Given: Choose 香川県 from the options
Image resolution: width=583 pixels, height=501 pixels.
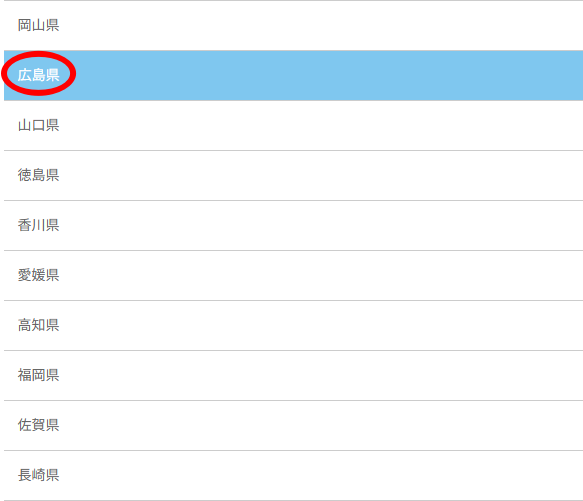Looking at the screenshot, I should [x=293, y=225].
